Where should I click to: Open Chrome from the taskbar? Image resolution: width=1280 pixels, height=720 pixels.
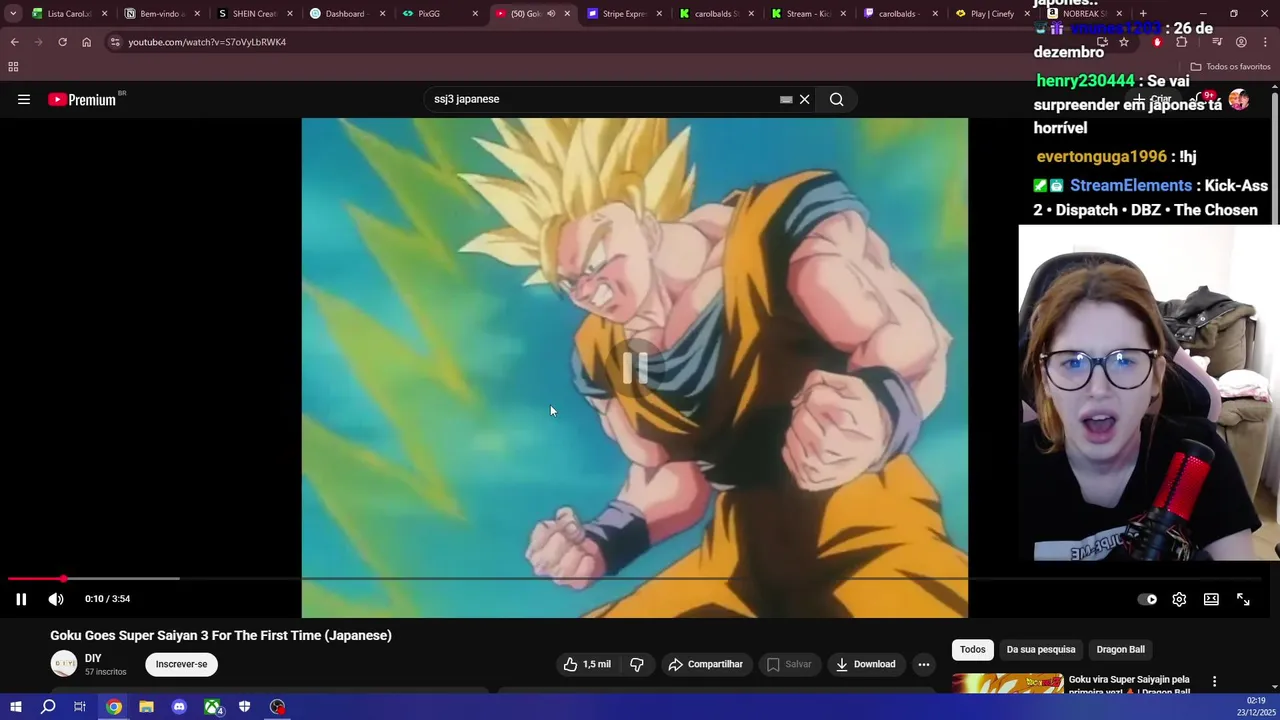click(x=114, y=707)
